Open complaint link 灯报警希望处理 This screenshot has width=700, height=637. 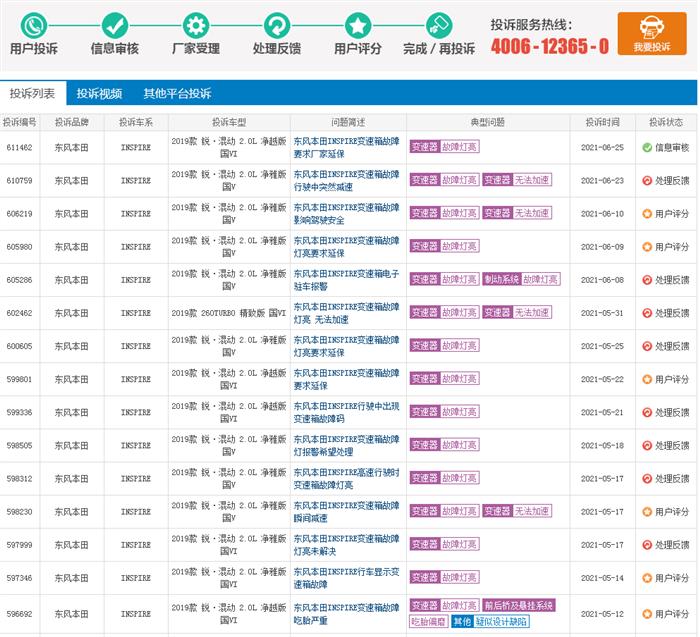[x=346, y=445]
